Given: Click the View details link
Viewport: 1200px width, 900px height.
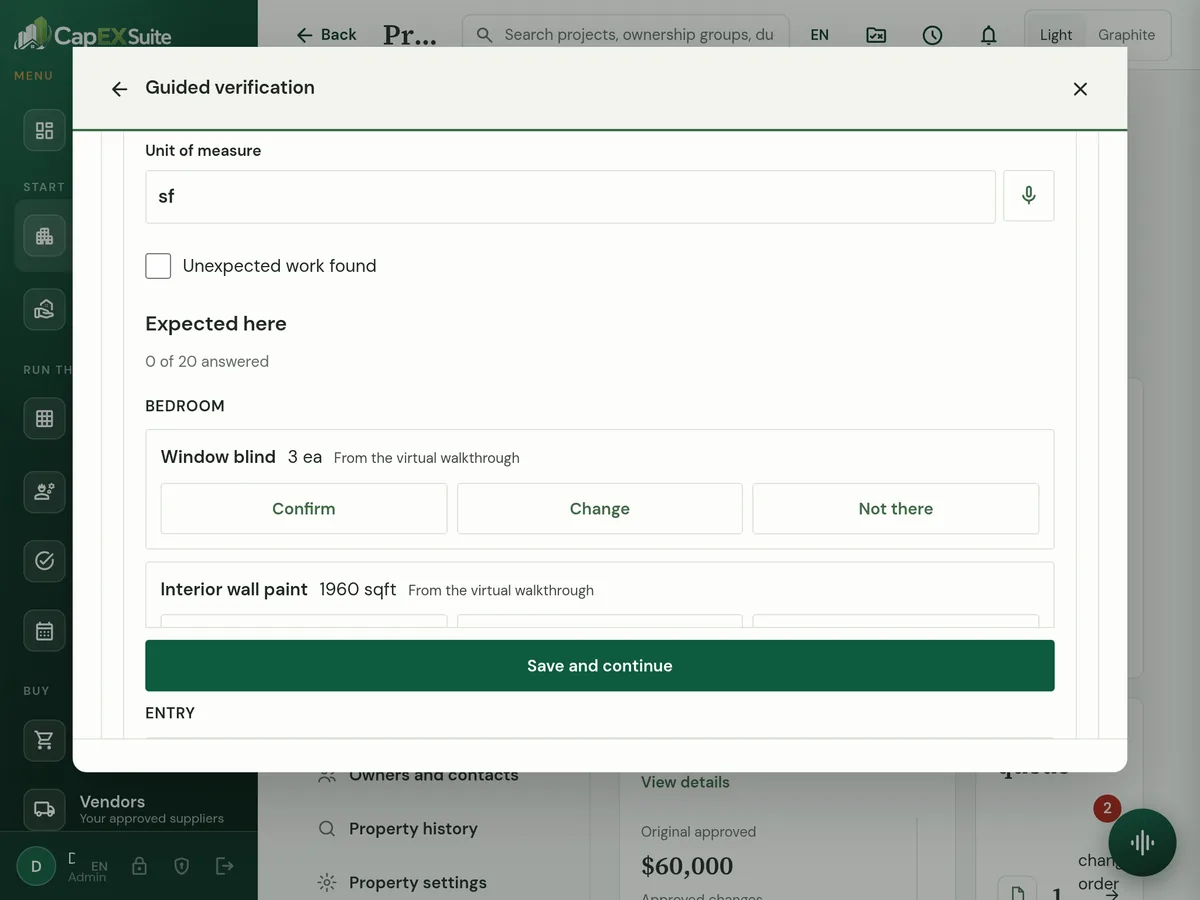Looking at the screenshot, I should pos(685,782).
